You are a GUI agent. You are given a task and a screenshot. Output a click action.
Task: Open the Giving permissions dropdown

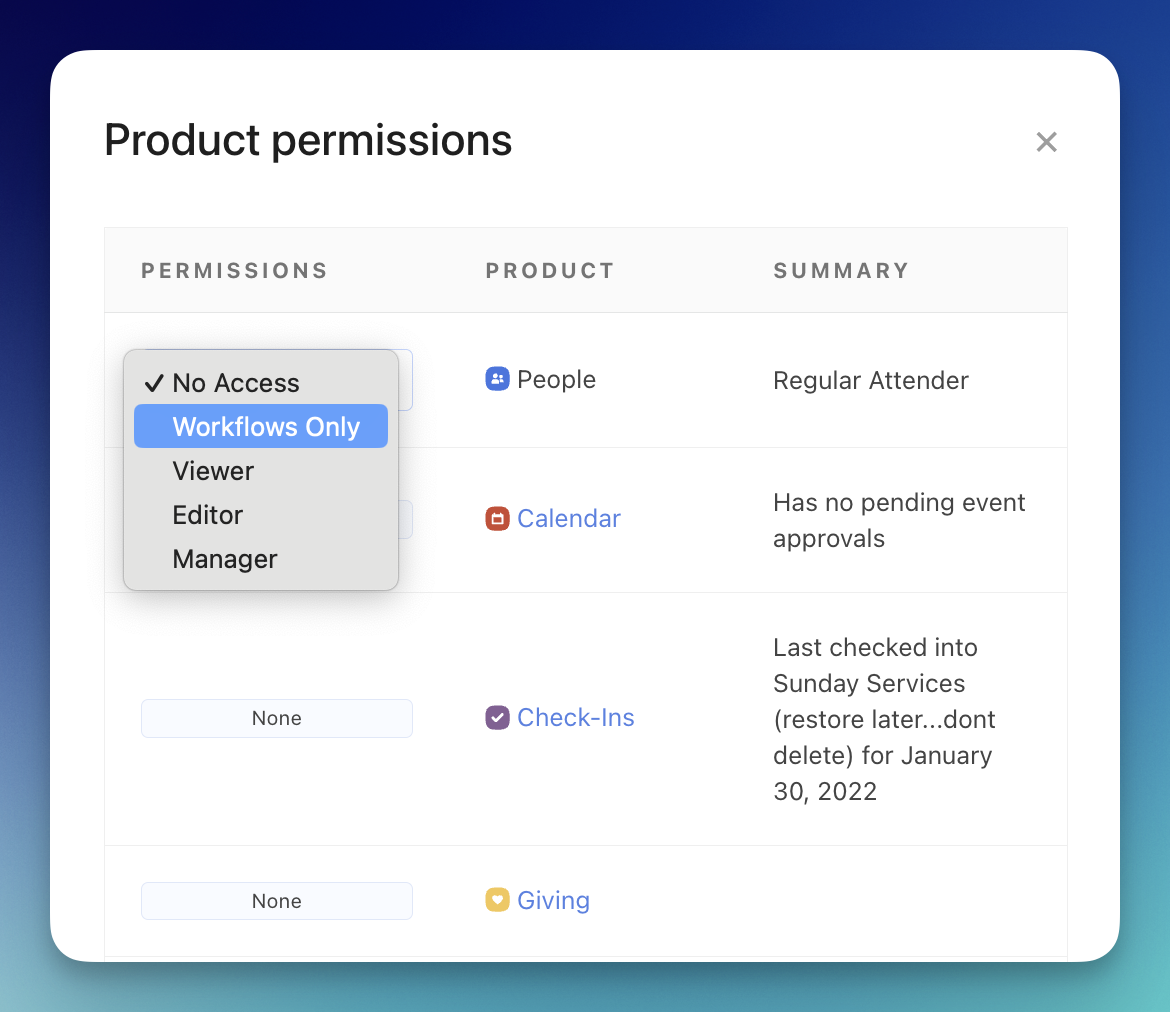(277, 901)
